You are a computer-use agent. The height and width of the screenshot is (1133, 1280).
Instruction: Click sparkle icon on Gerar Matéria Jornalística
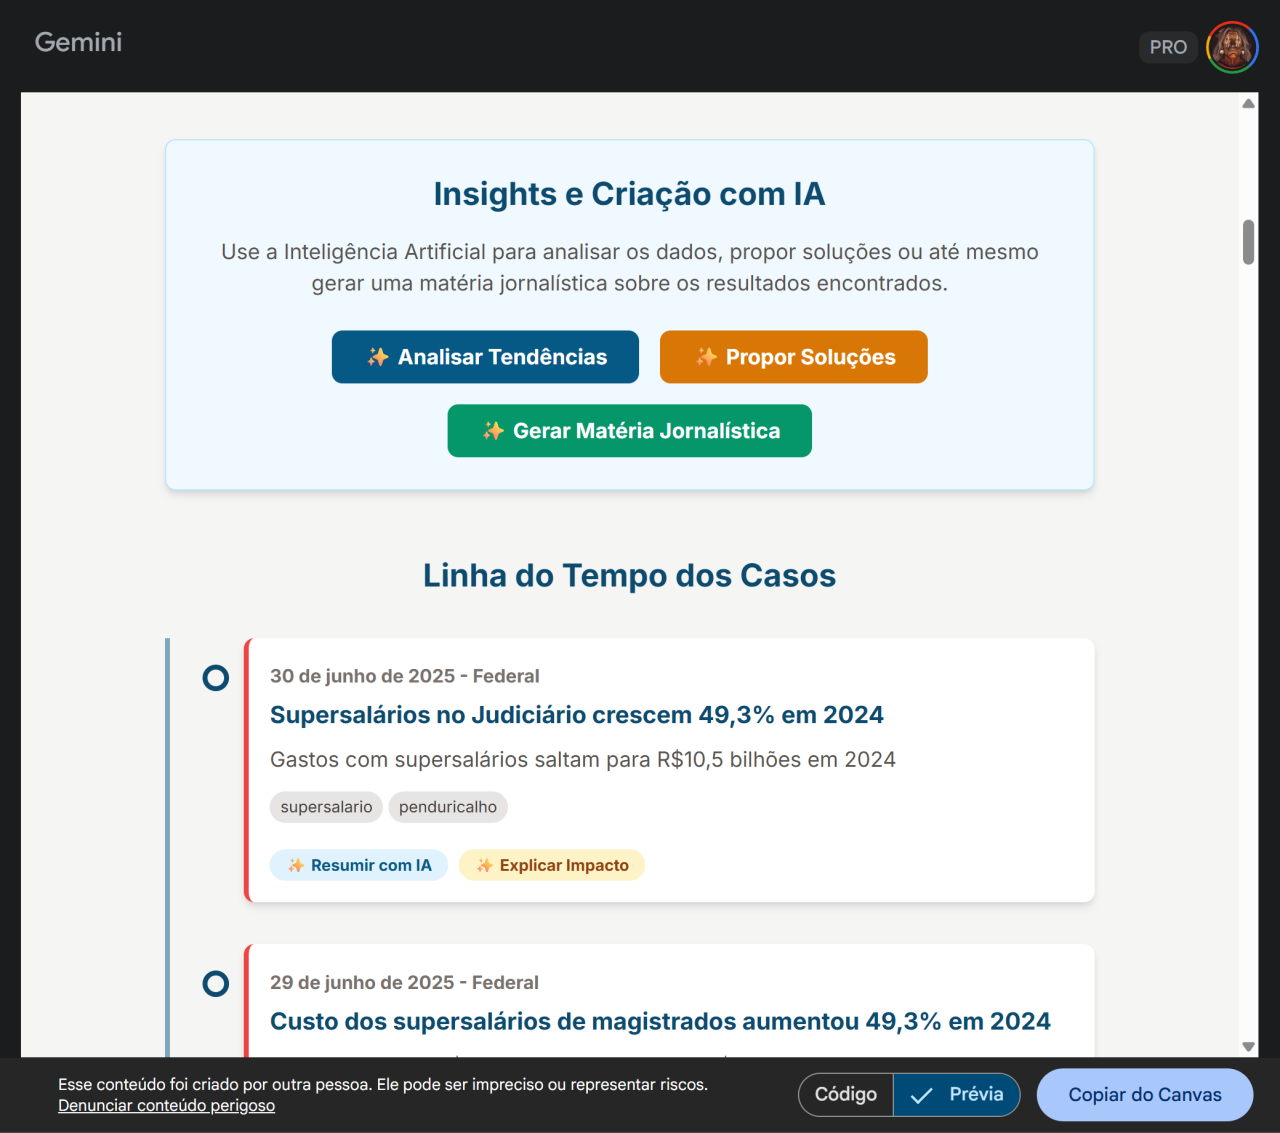[493, 431]
